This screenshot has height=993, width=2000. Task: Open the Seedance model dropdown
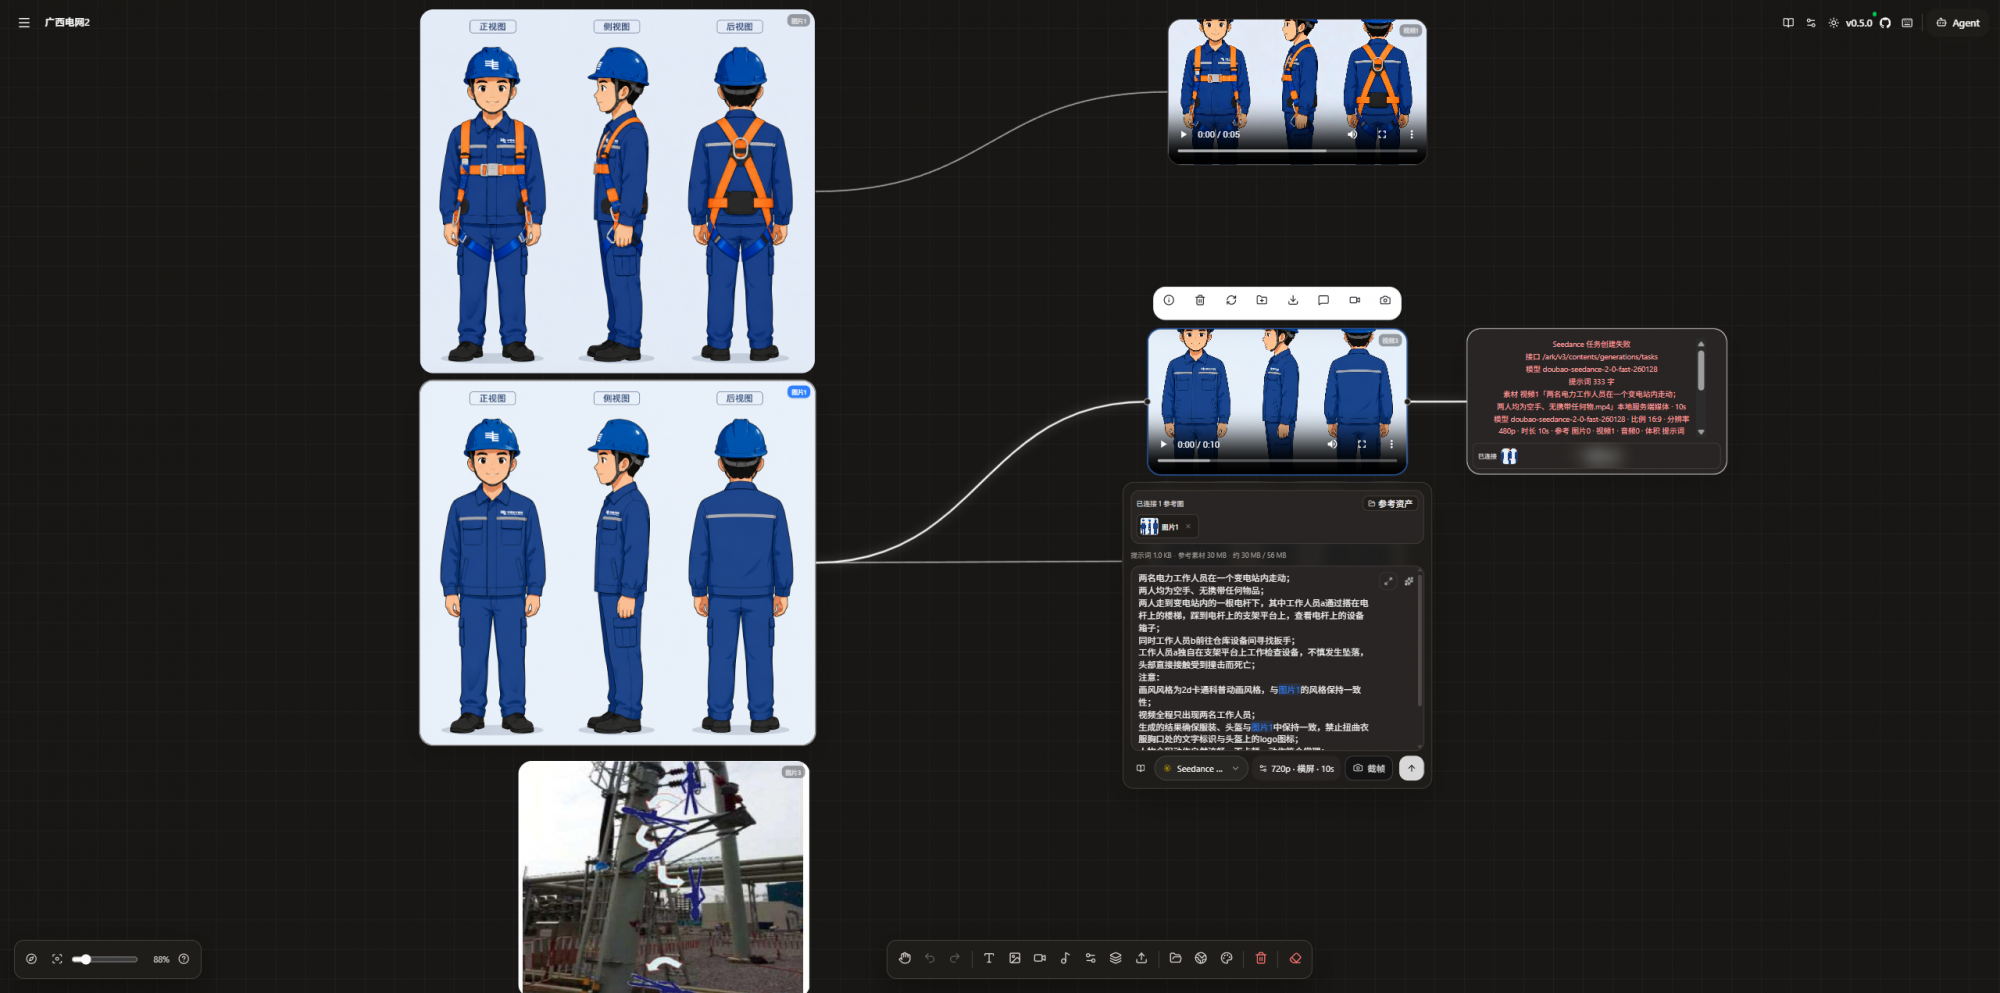tap(1200, 768)
